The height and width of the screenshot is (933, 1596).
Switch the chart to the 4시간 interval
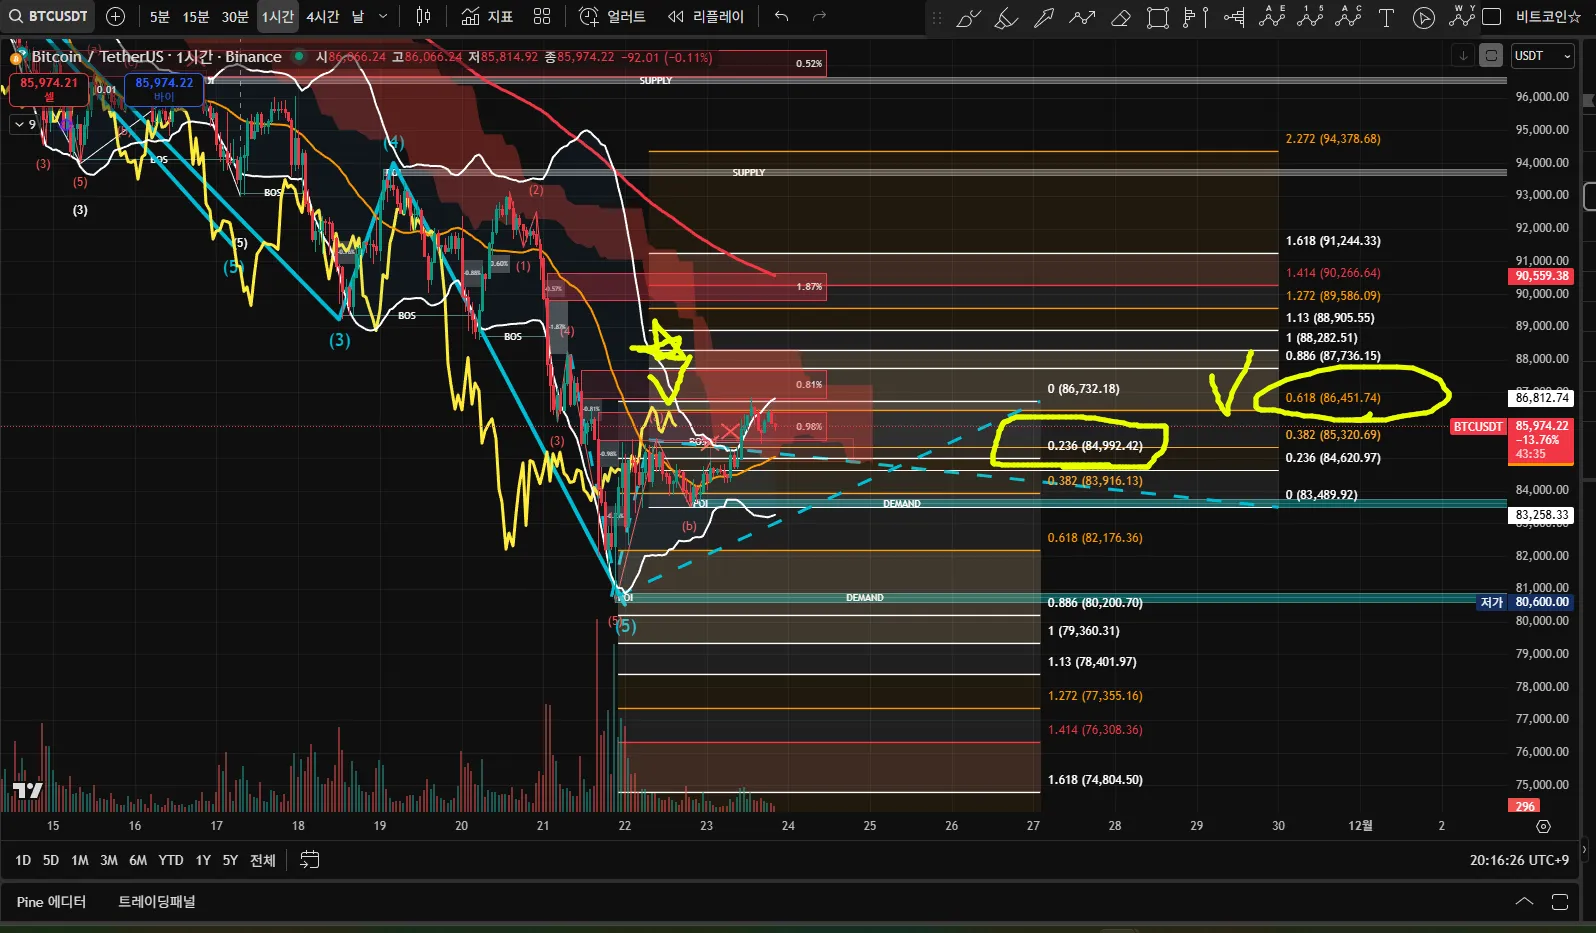(322, 16)
